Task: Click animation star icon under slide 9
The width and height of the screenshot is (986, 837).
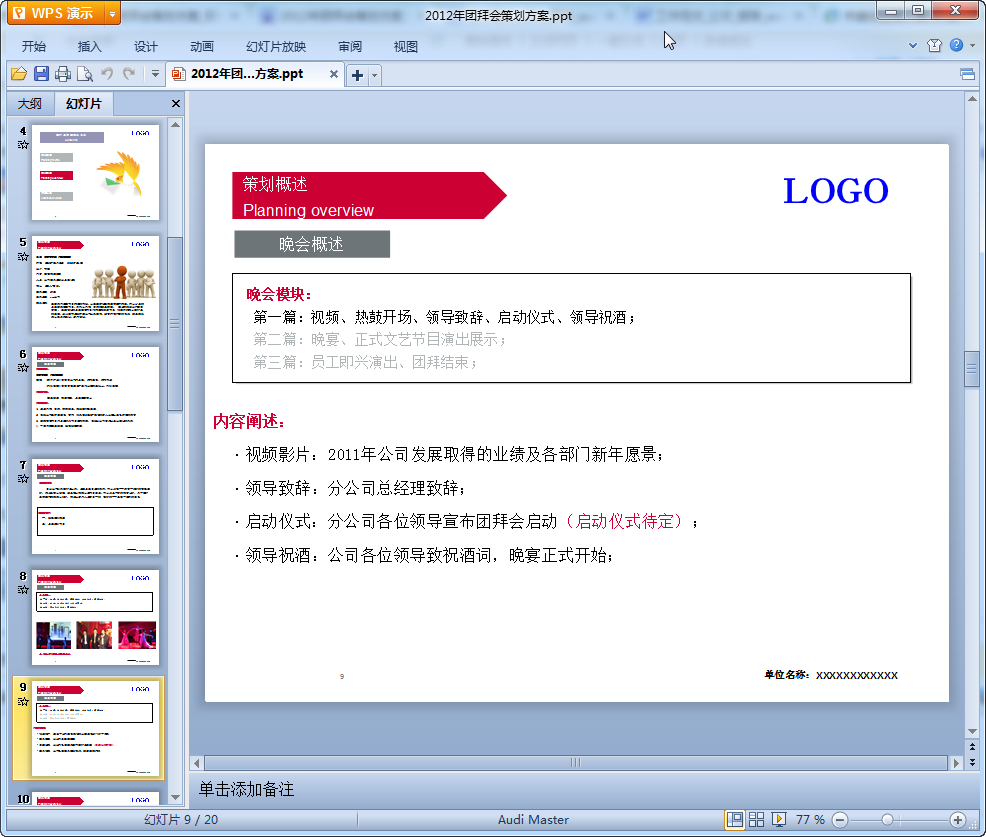Action: click(x=23, y=701)
